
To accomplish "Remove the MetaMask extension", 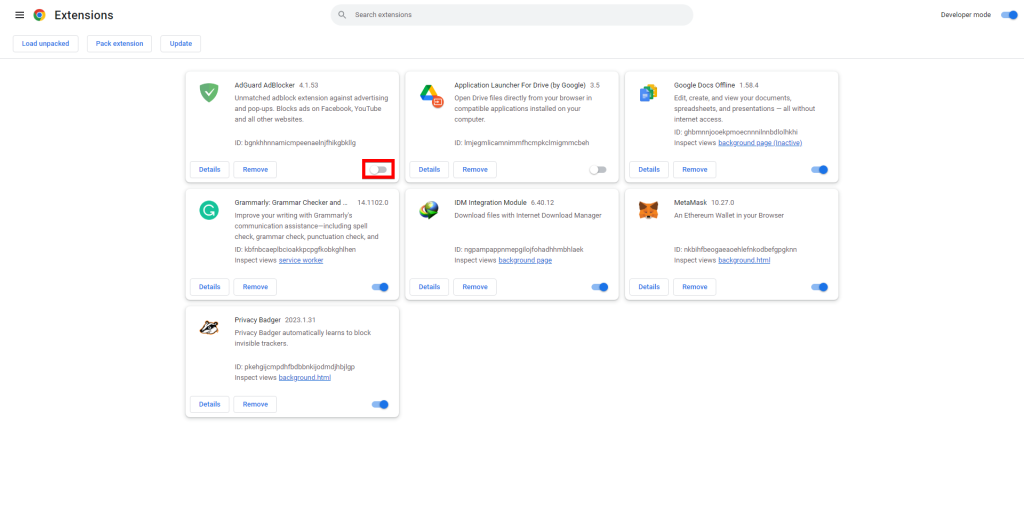I will click(x=695, y=287).
